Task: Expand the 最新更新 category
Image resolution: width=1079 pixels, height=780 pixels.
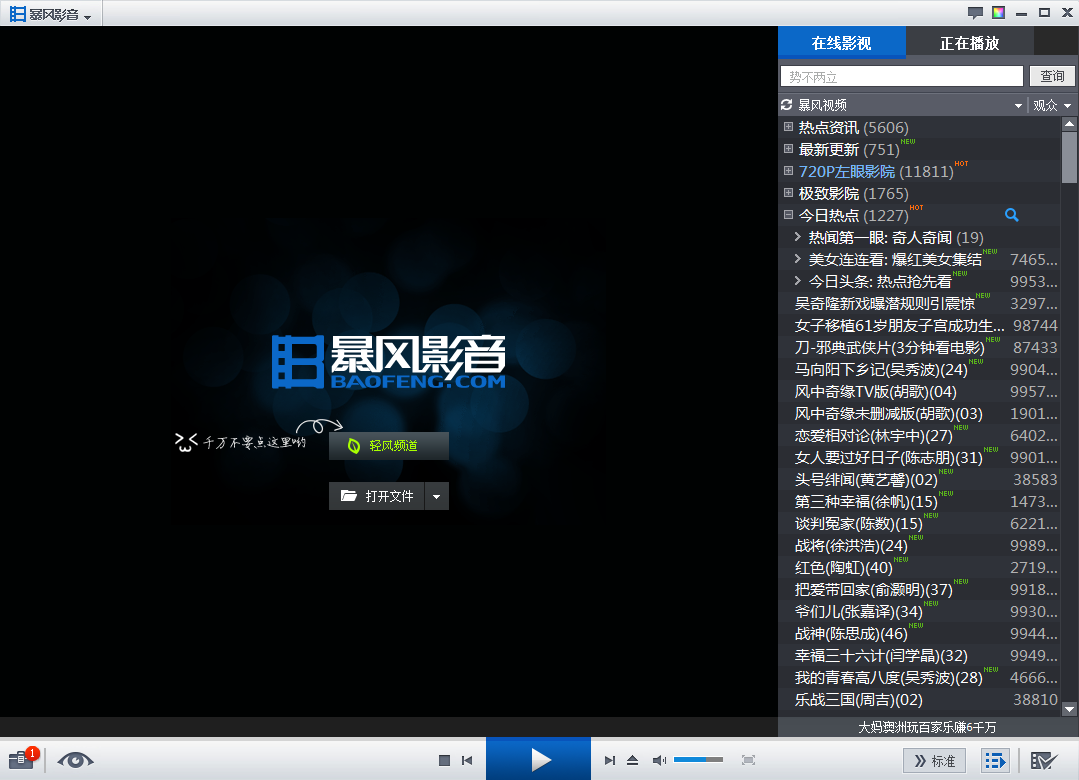Action: coord(789,149)
